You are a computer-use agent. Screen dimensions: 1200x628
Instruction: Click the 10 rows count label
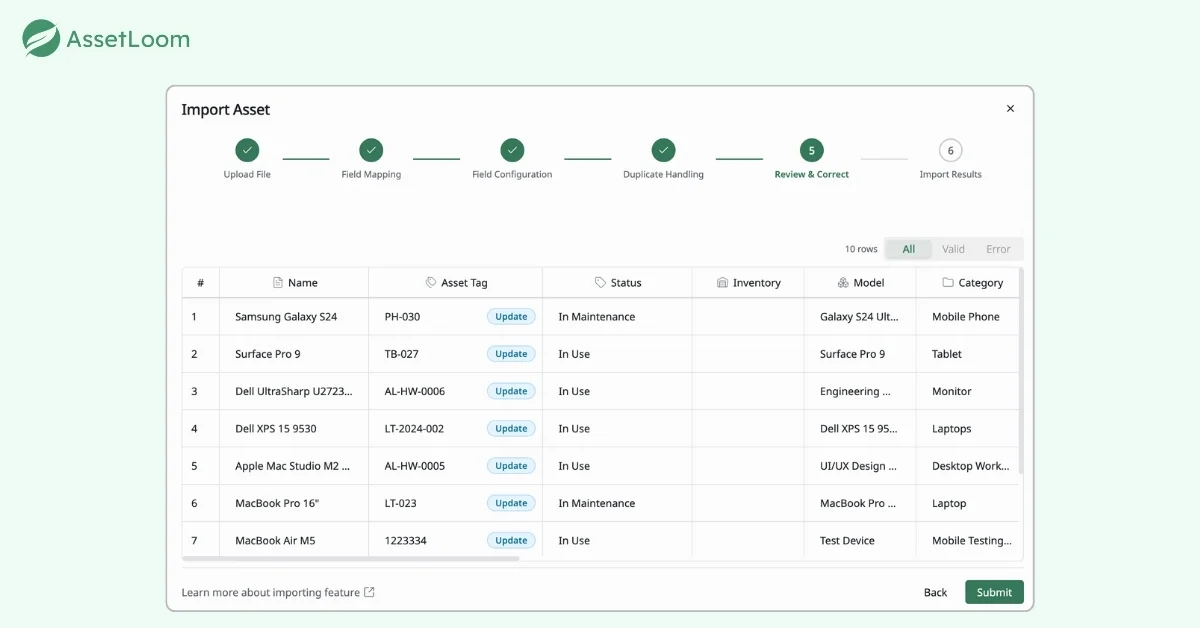click(861, 249)
